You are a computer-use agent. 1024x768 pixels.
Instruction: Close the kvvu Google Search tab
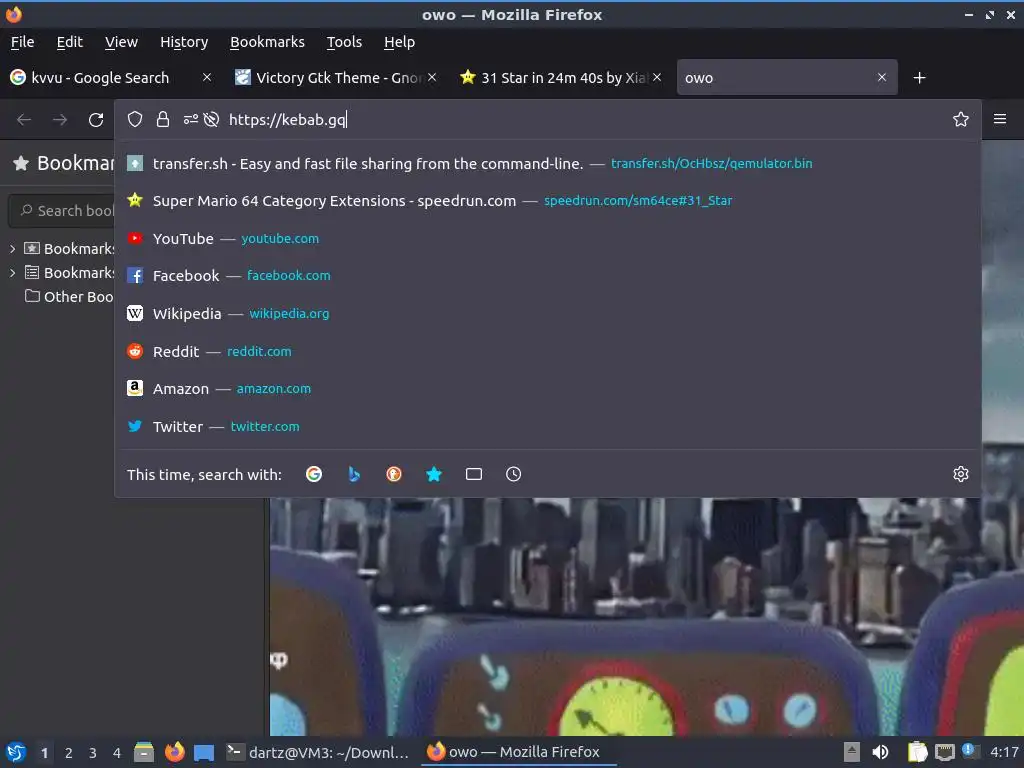pyautogui.click(x=207, y=77)
